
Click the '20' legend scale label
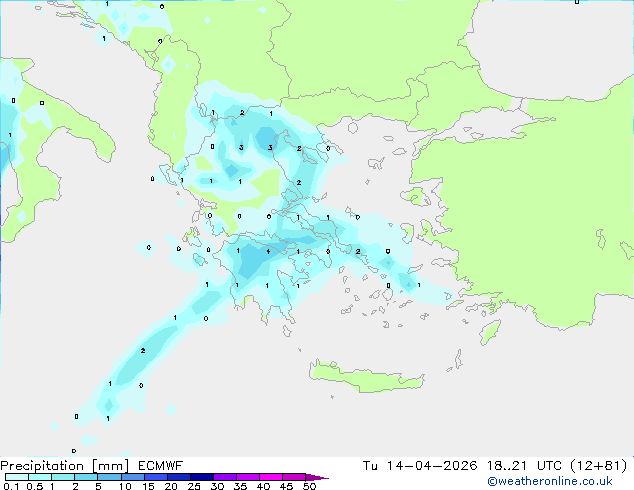[171, 486]
